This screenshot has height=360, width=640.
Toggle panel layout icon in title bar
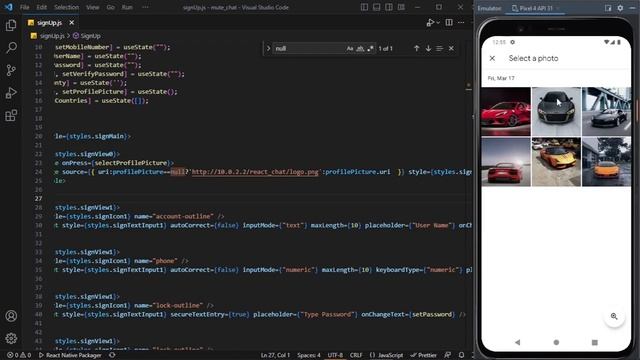[x=376, y=7]
